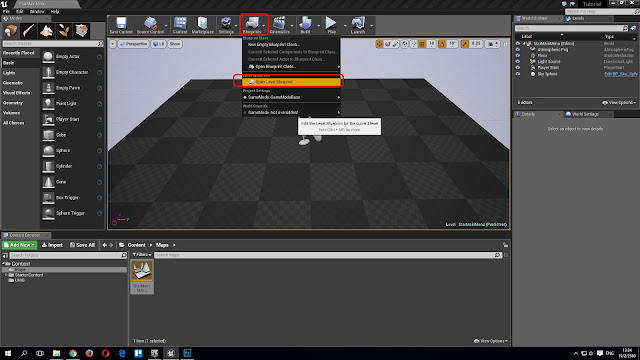Choose New Empty Blueprint Class menu item
The height and width of the screenshot is (360, 640).
[291, 44]
